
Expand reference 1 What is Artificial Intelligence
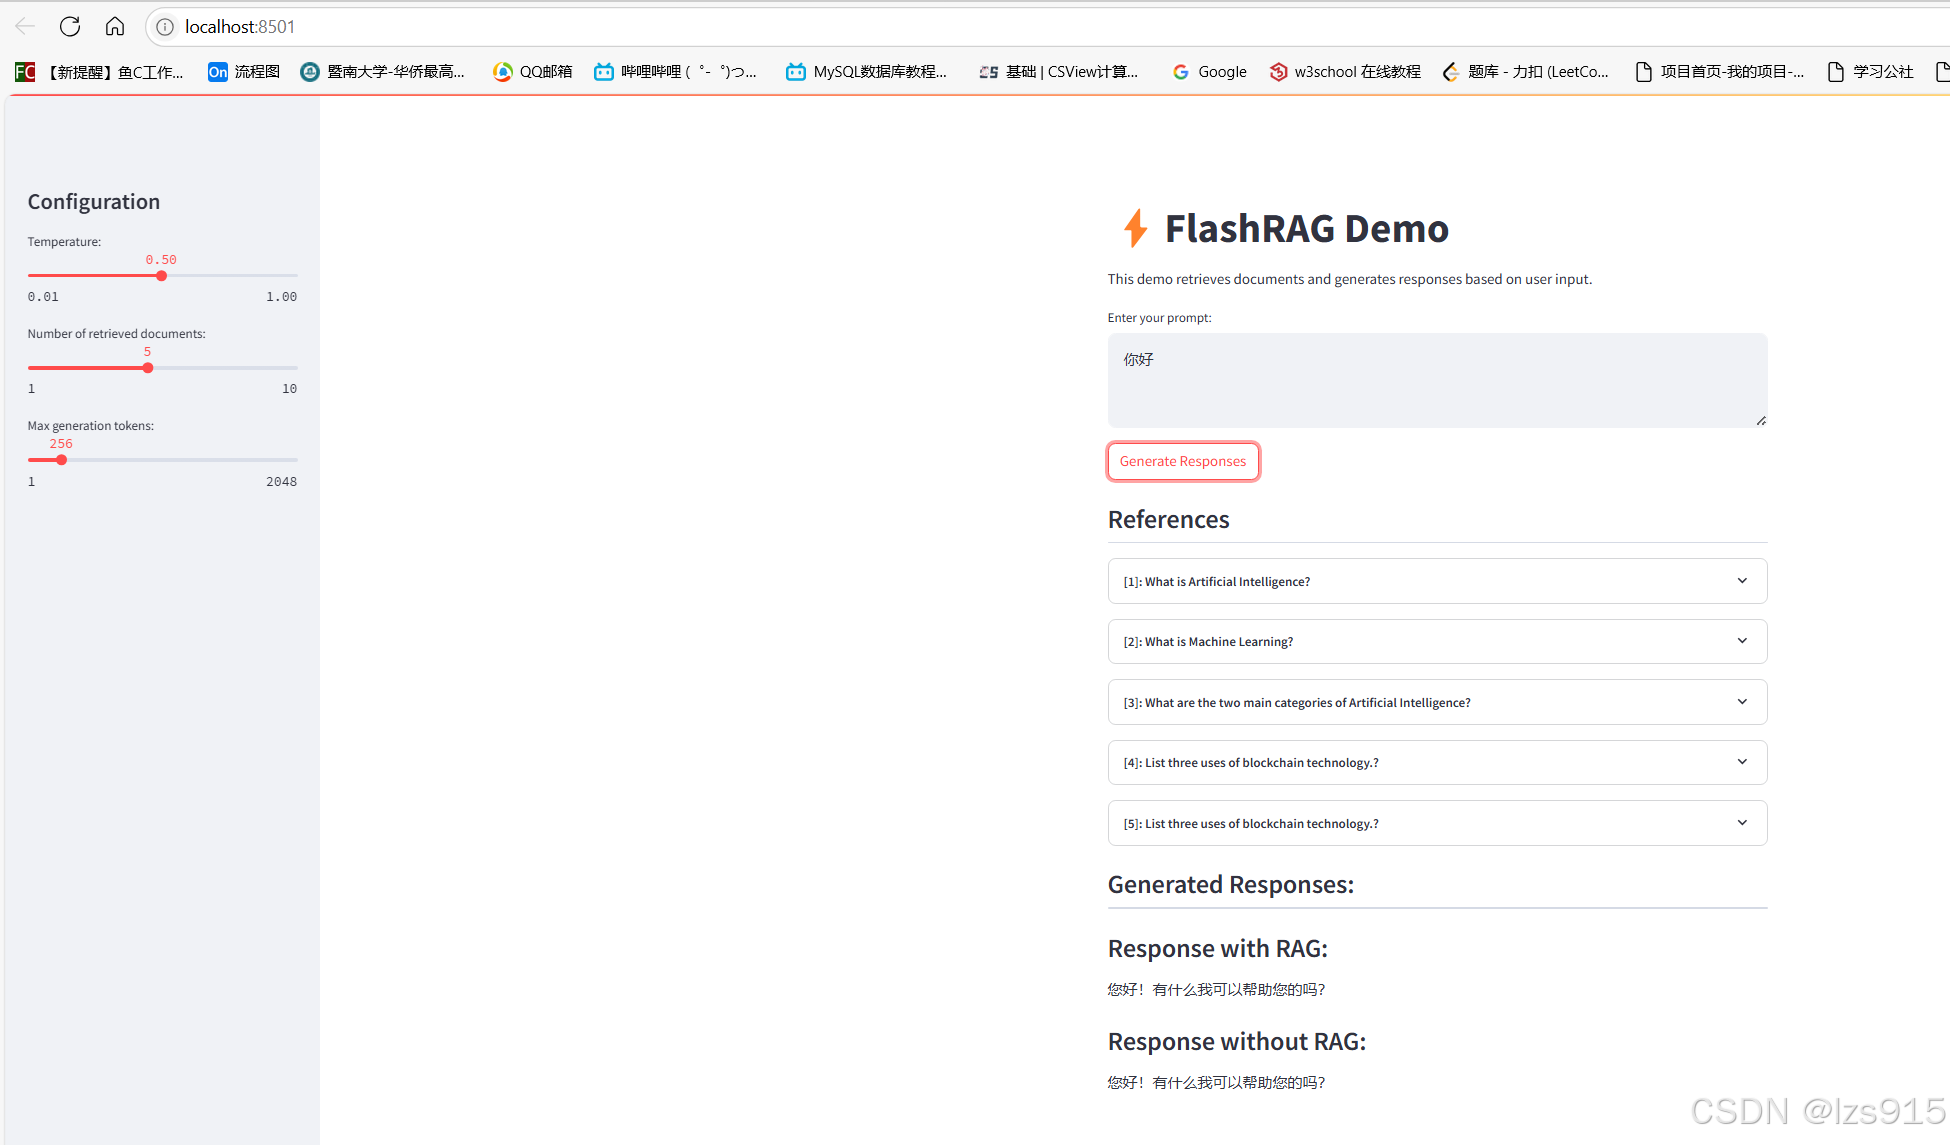(x=1437, y=581)
